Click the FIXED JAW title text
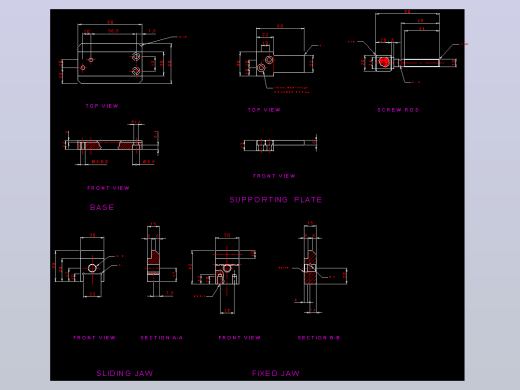The height and width of the screenshot is (390, 520). pyautogui.click(x=276, y=373)
